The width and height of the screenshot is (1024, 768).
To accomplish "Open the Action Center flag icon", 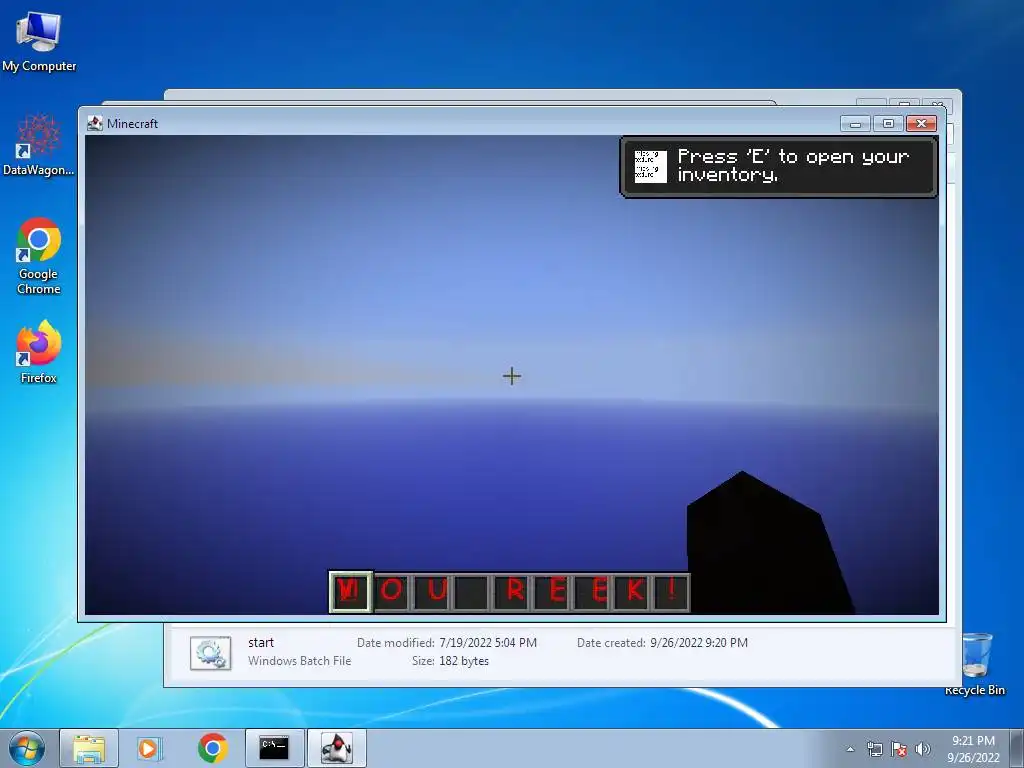I will 899,749.
